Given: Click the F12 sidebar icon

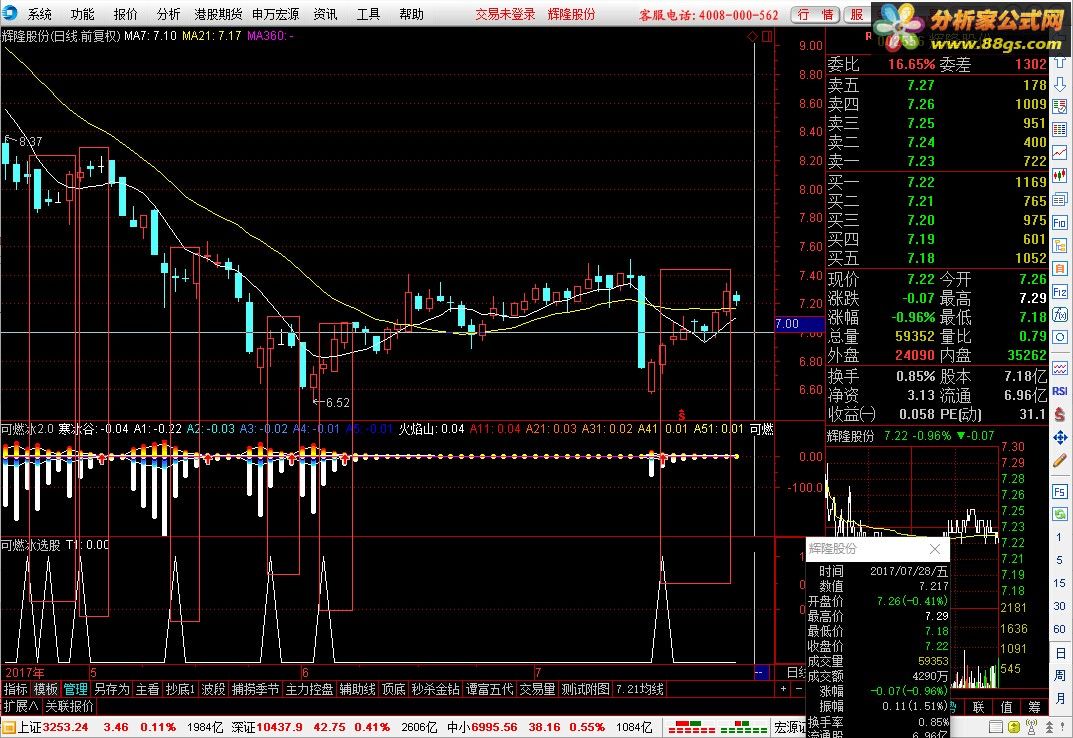Looking at the screenshot, I should 1060,292.
